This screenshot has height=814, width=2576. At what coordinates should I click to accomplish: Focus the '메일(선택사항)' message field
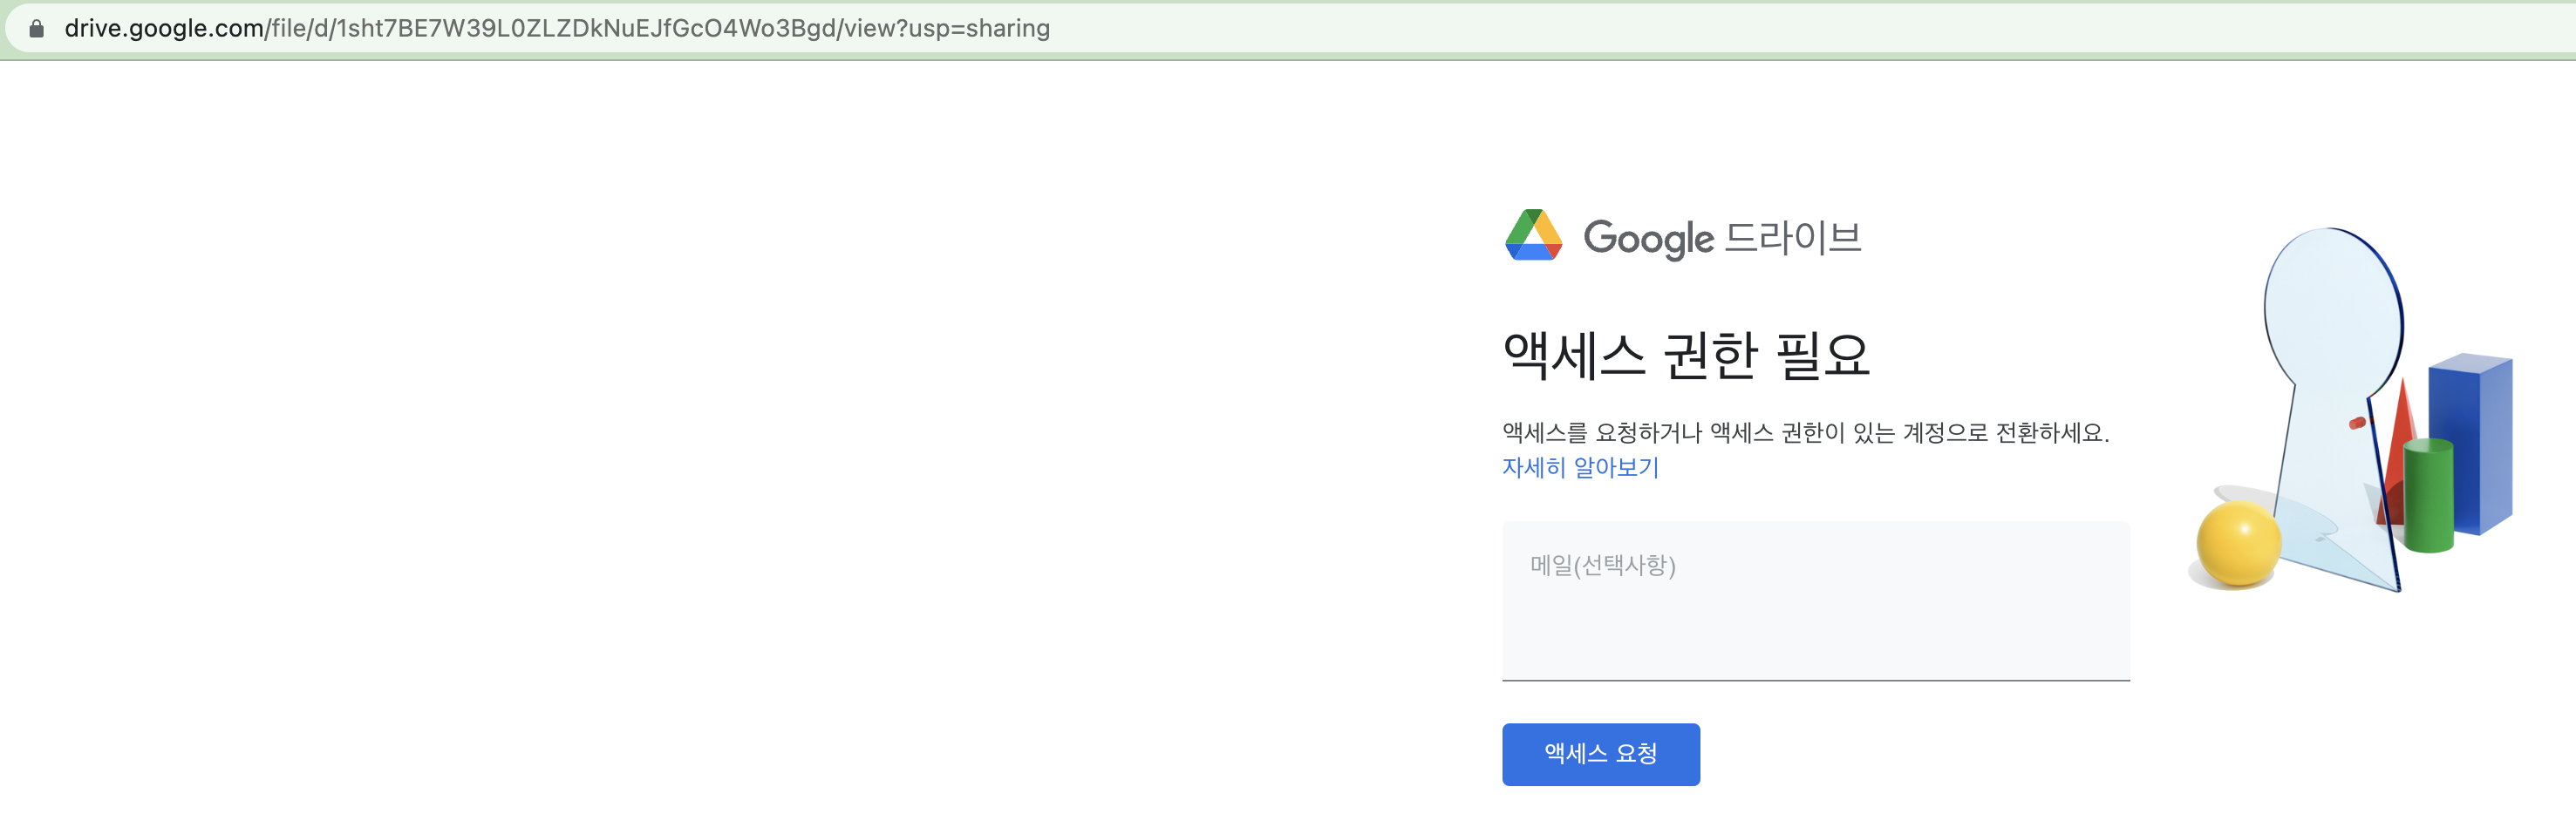(1815, 600)
